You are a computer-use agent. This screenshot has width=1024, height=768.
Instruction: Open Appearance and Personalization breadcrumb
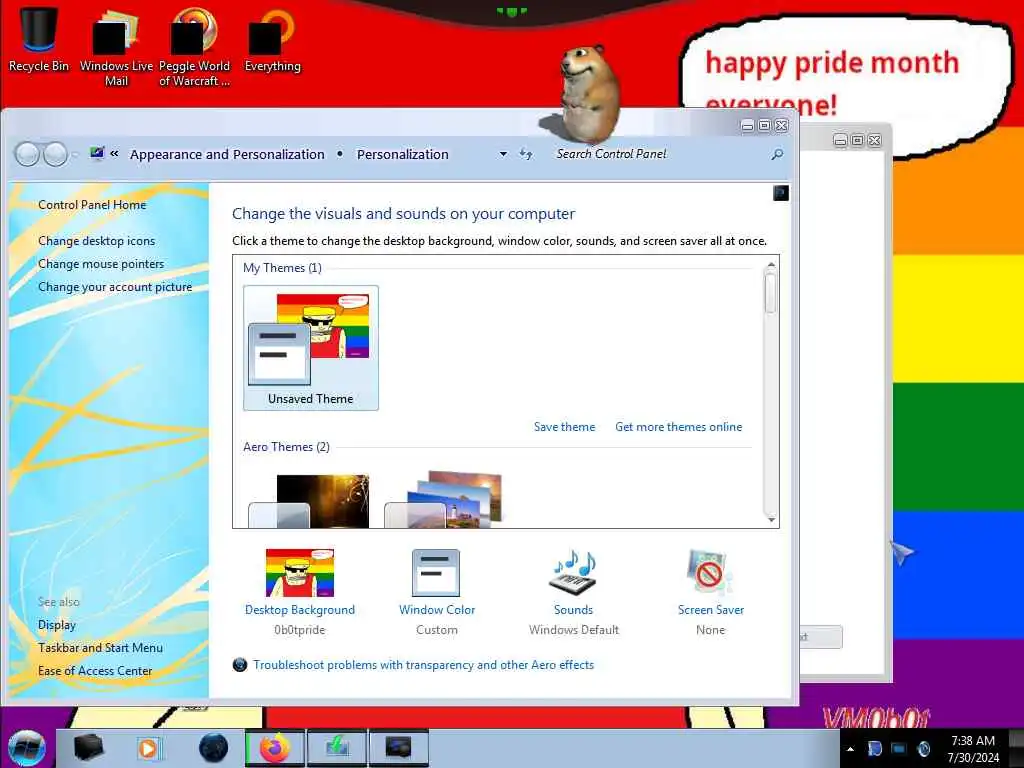coord(227,154)
